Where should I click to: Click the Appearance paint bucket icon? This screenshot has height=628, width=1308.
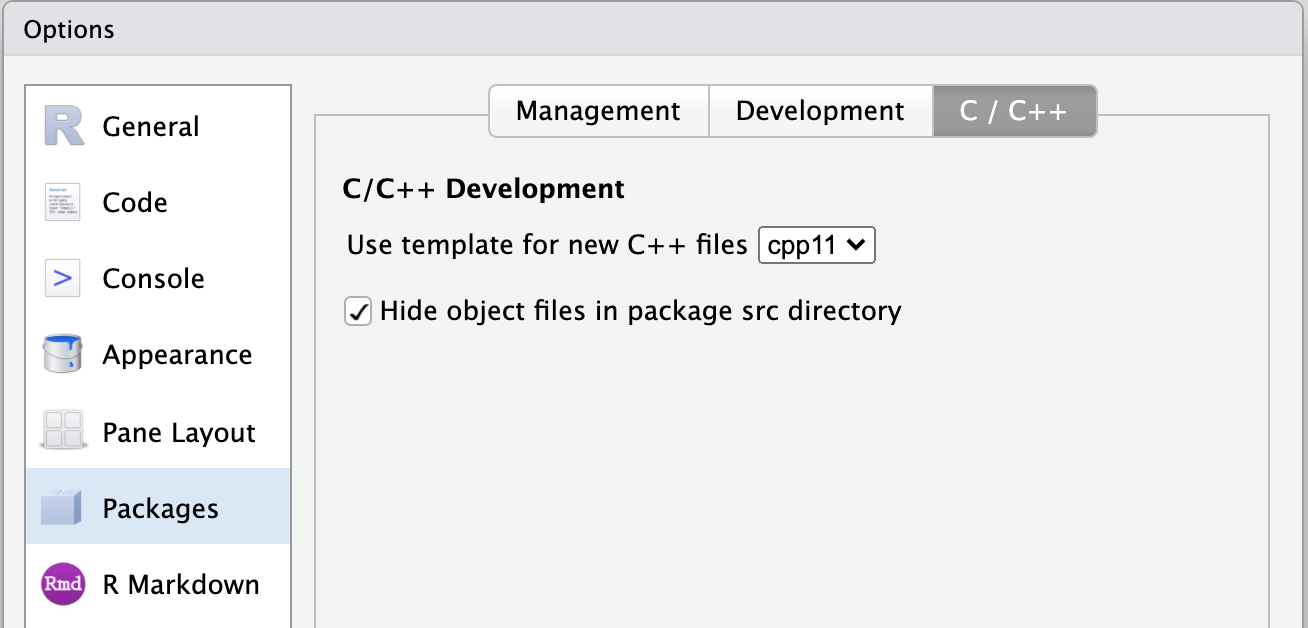[x=61, y=354]
